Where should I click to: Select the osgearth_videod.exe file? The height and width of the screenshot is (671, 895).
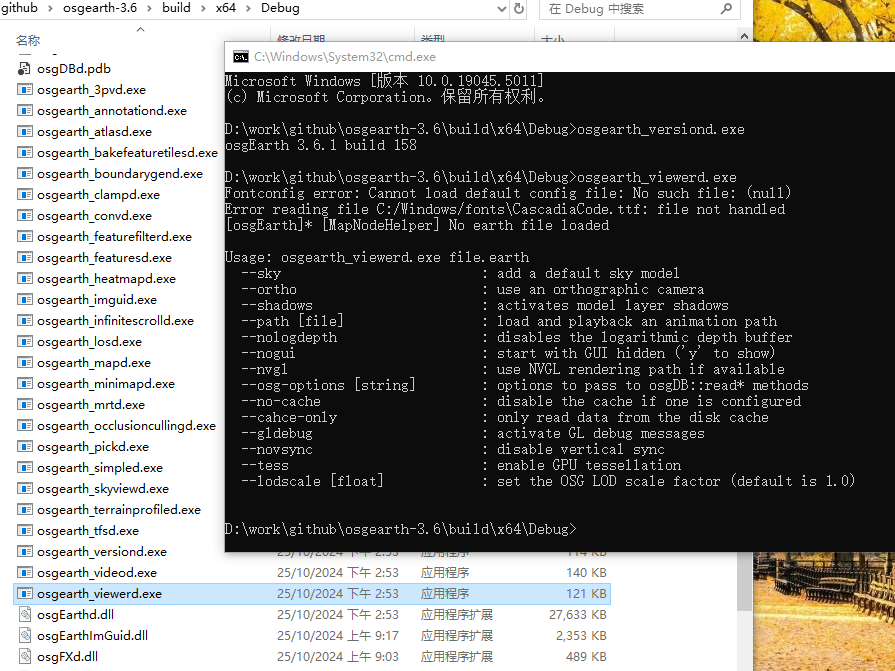pos(97,573)
